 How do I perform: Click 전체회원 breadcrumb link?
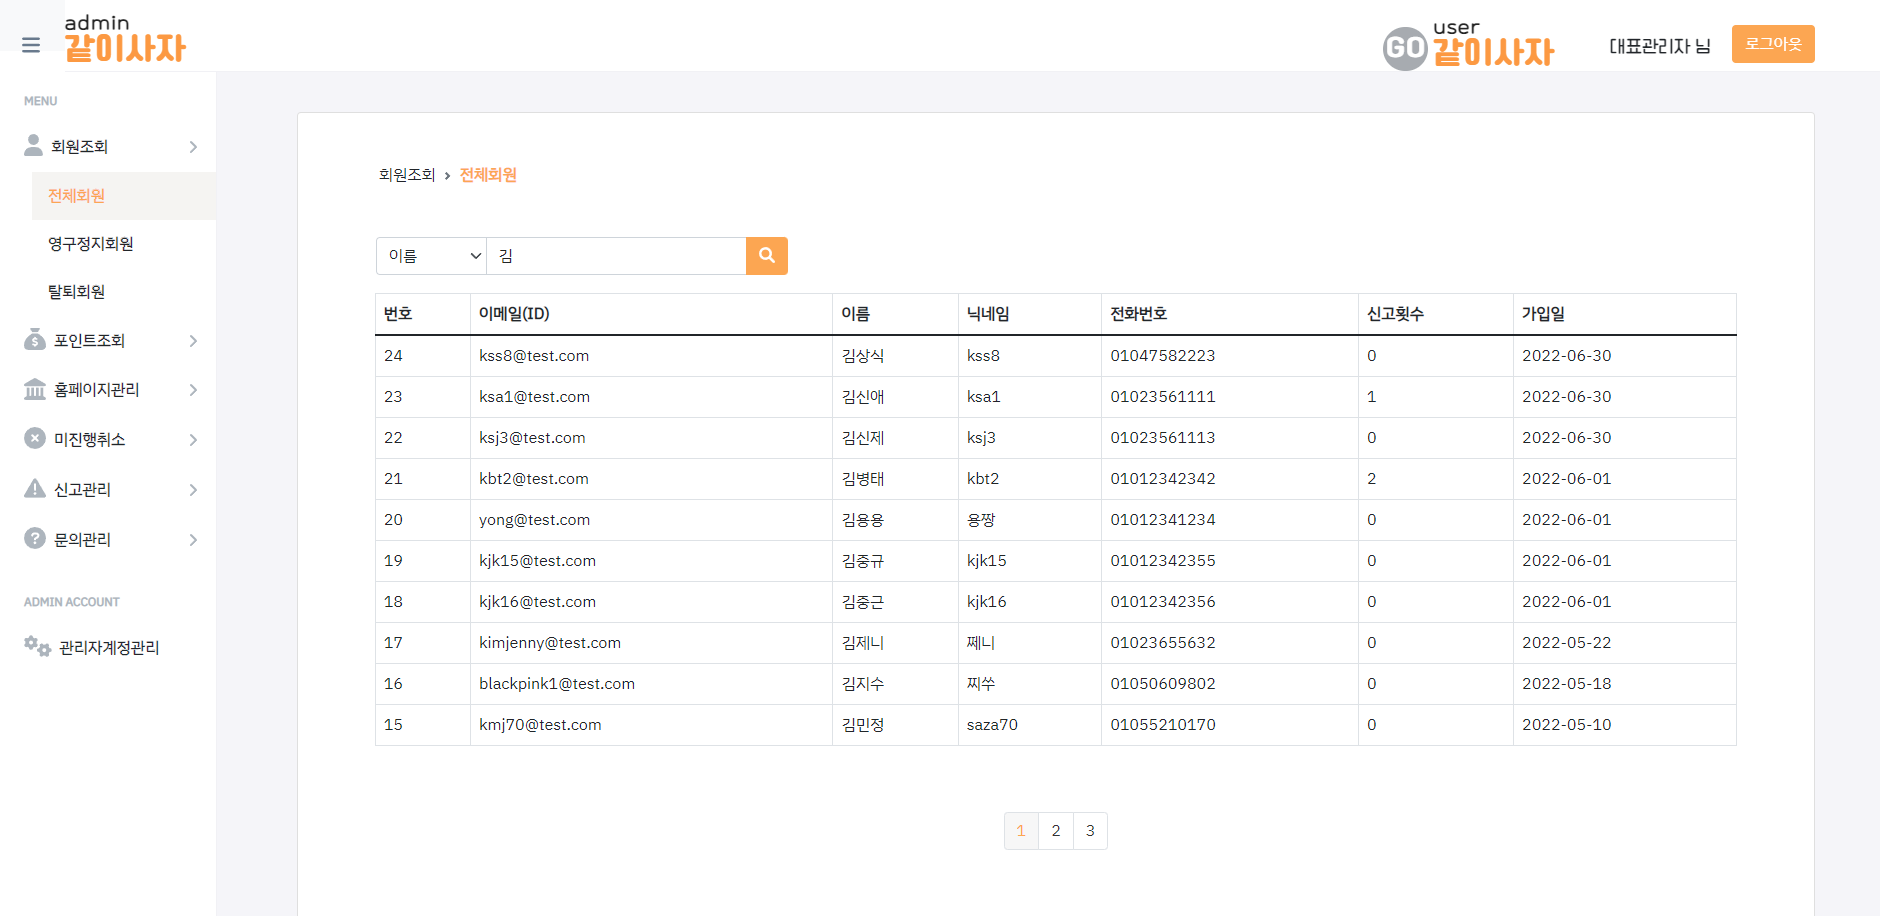(488, 175)
